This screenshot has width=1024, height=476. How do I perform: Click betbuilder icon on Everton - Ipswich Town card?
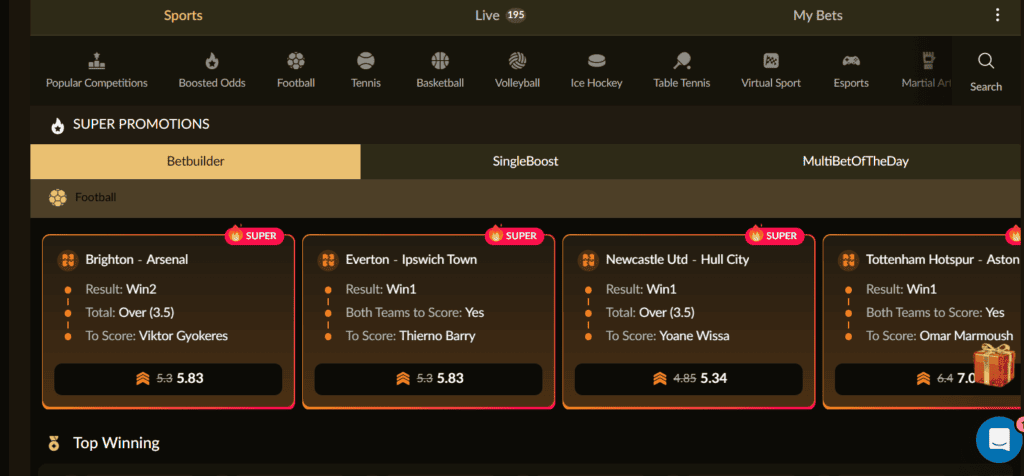(327, 260)
